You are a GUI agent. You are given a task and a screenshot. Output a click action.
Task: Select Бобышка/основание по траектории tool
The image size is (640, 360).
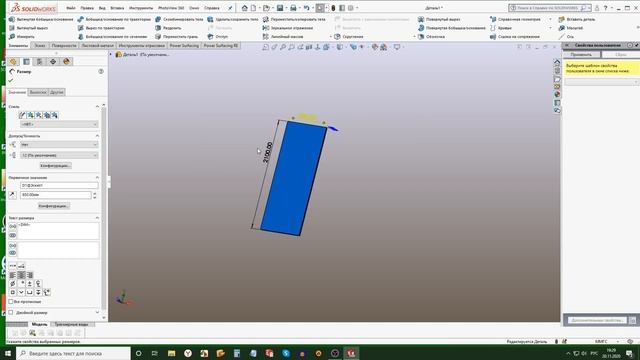[114, 19]
